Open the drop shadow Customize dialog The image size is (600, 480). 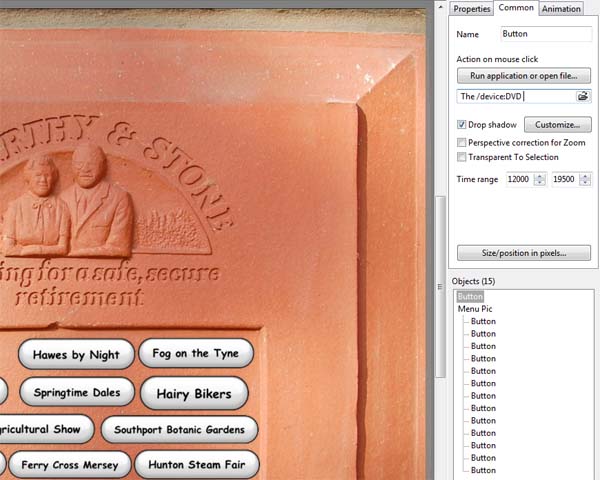coord(557,125)
